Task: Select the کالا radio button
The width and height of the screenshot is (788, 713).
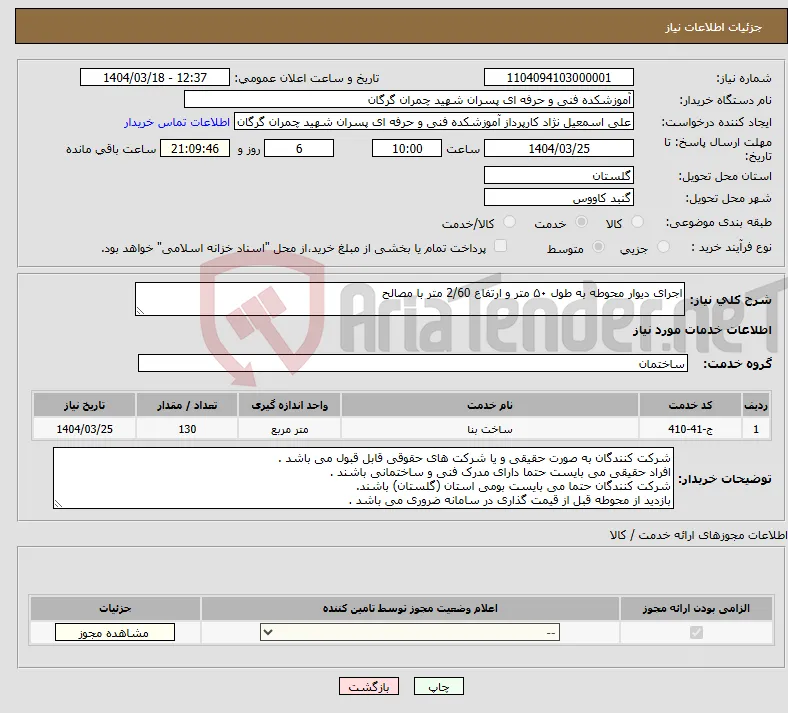Action: [x=637, y=222]
